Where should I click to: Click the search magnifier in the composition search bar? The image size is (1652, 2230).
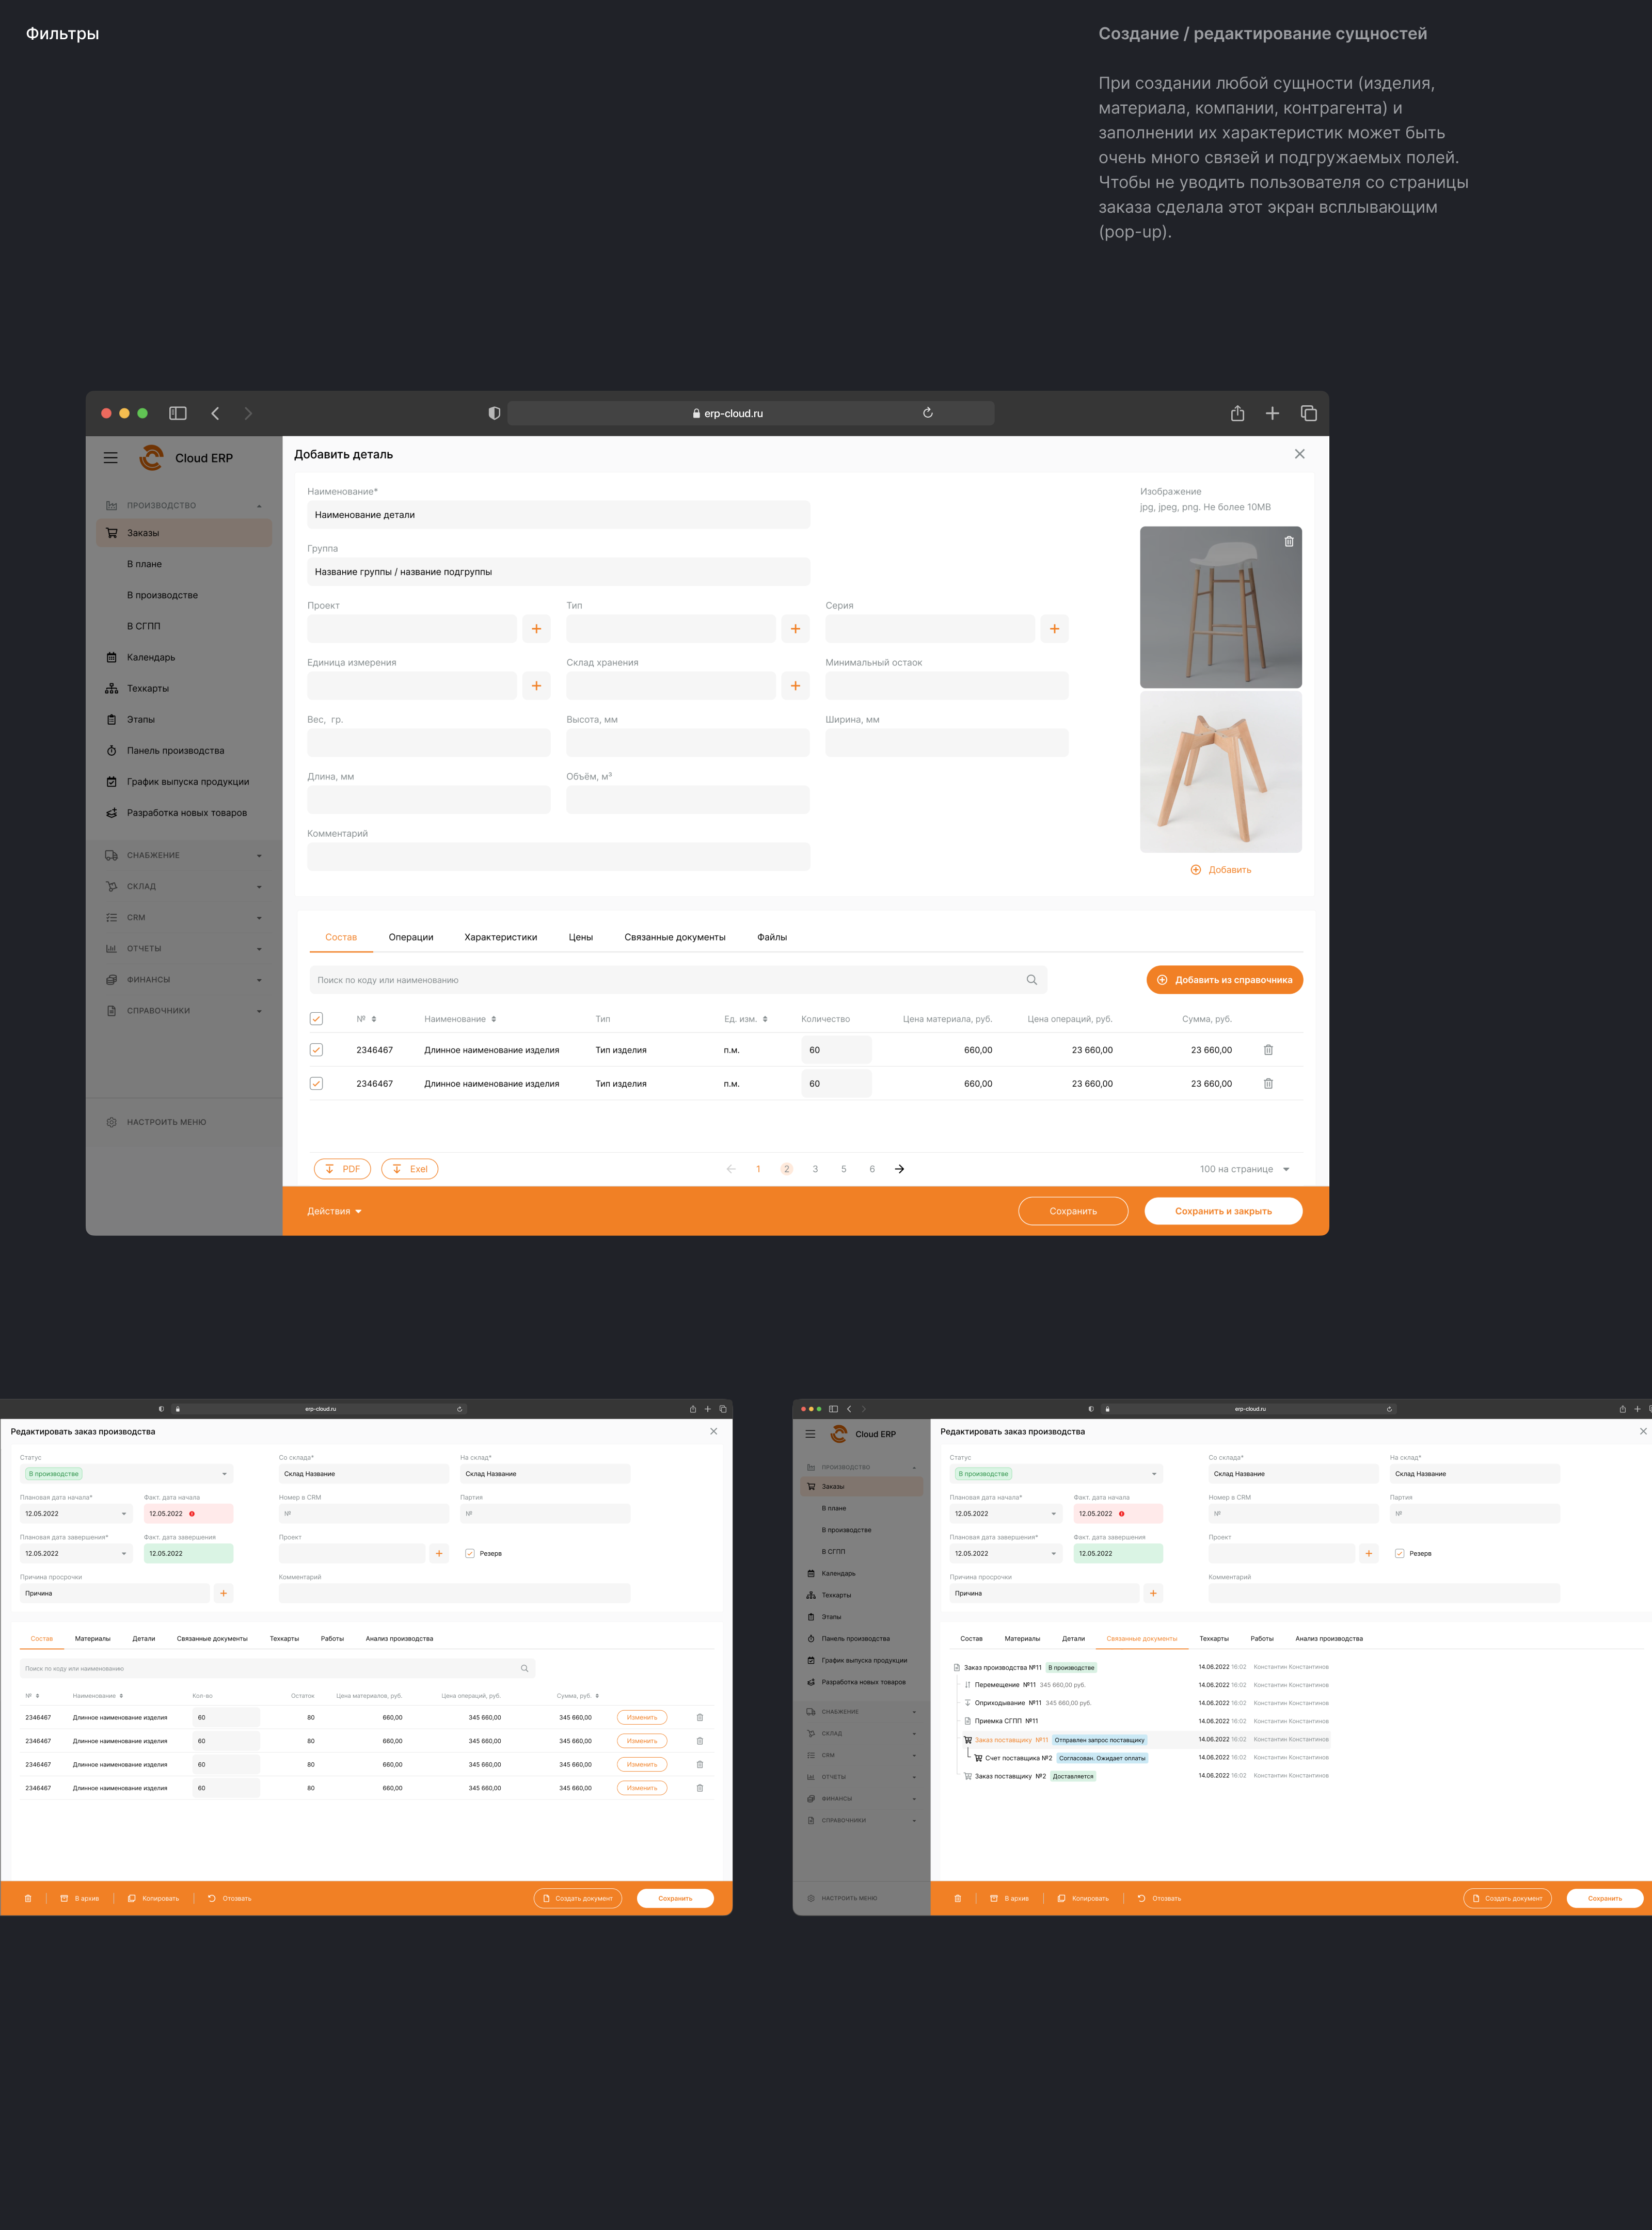[1031, 980]
